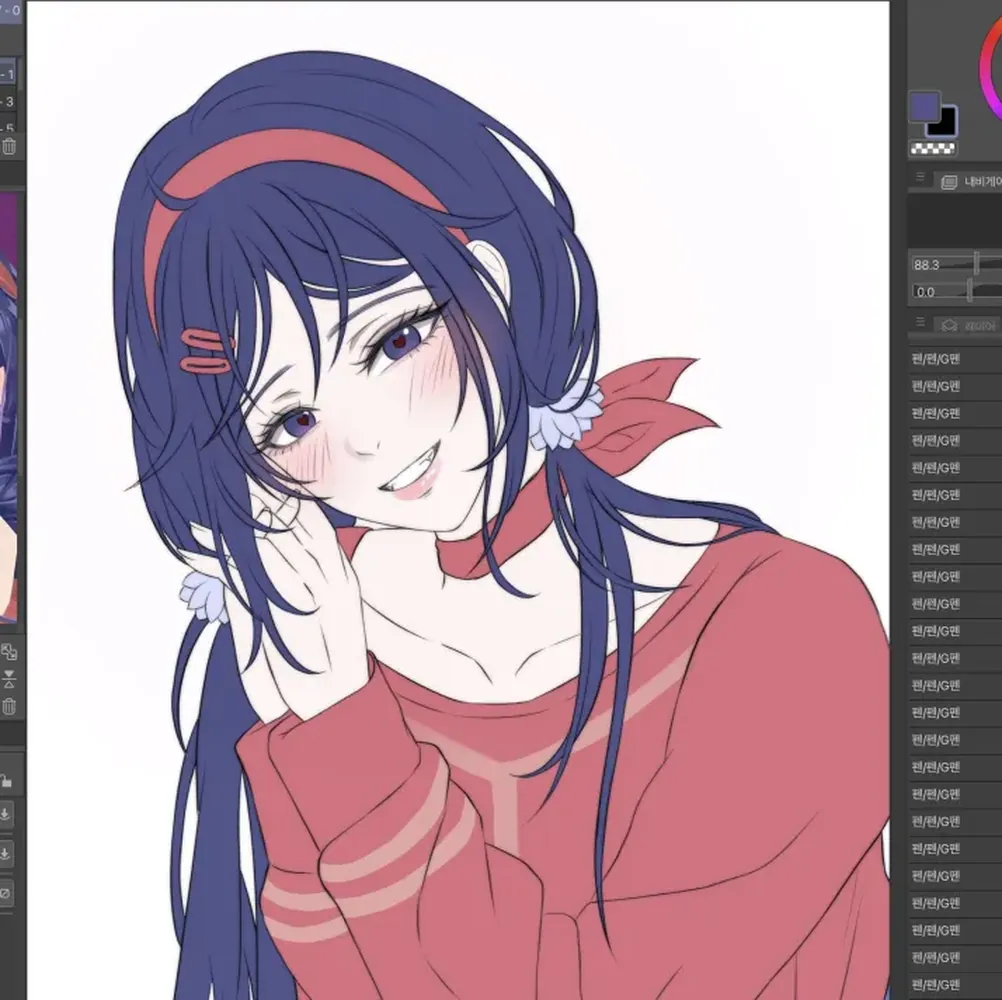Select the purple main color swatch
1002x1000 pixels.
(x=924, y=107)
